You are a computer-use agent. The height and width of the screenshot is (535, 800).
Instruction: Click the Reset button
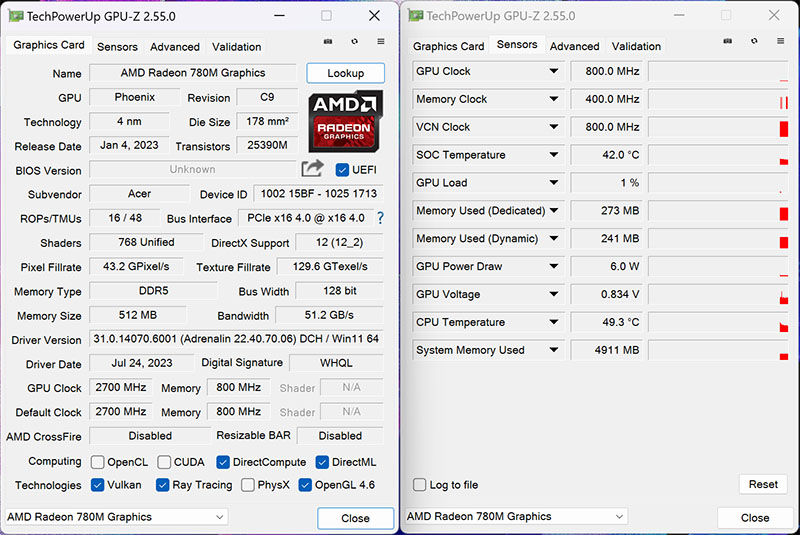tap(763, 484)
